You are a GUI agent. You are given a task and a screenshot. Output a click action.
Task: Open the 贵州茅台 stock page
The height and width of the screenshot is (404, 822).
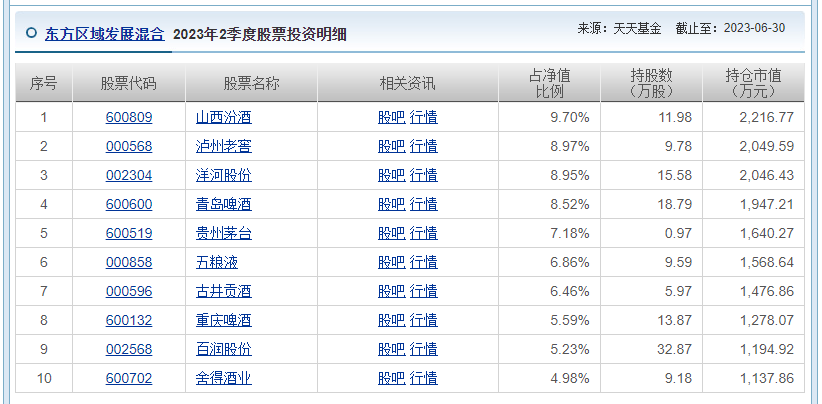tap(224, 233)
